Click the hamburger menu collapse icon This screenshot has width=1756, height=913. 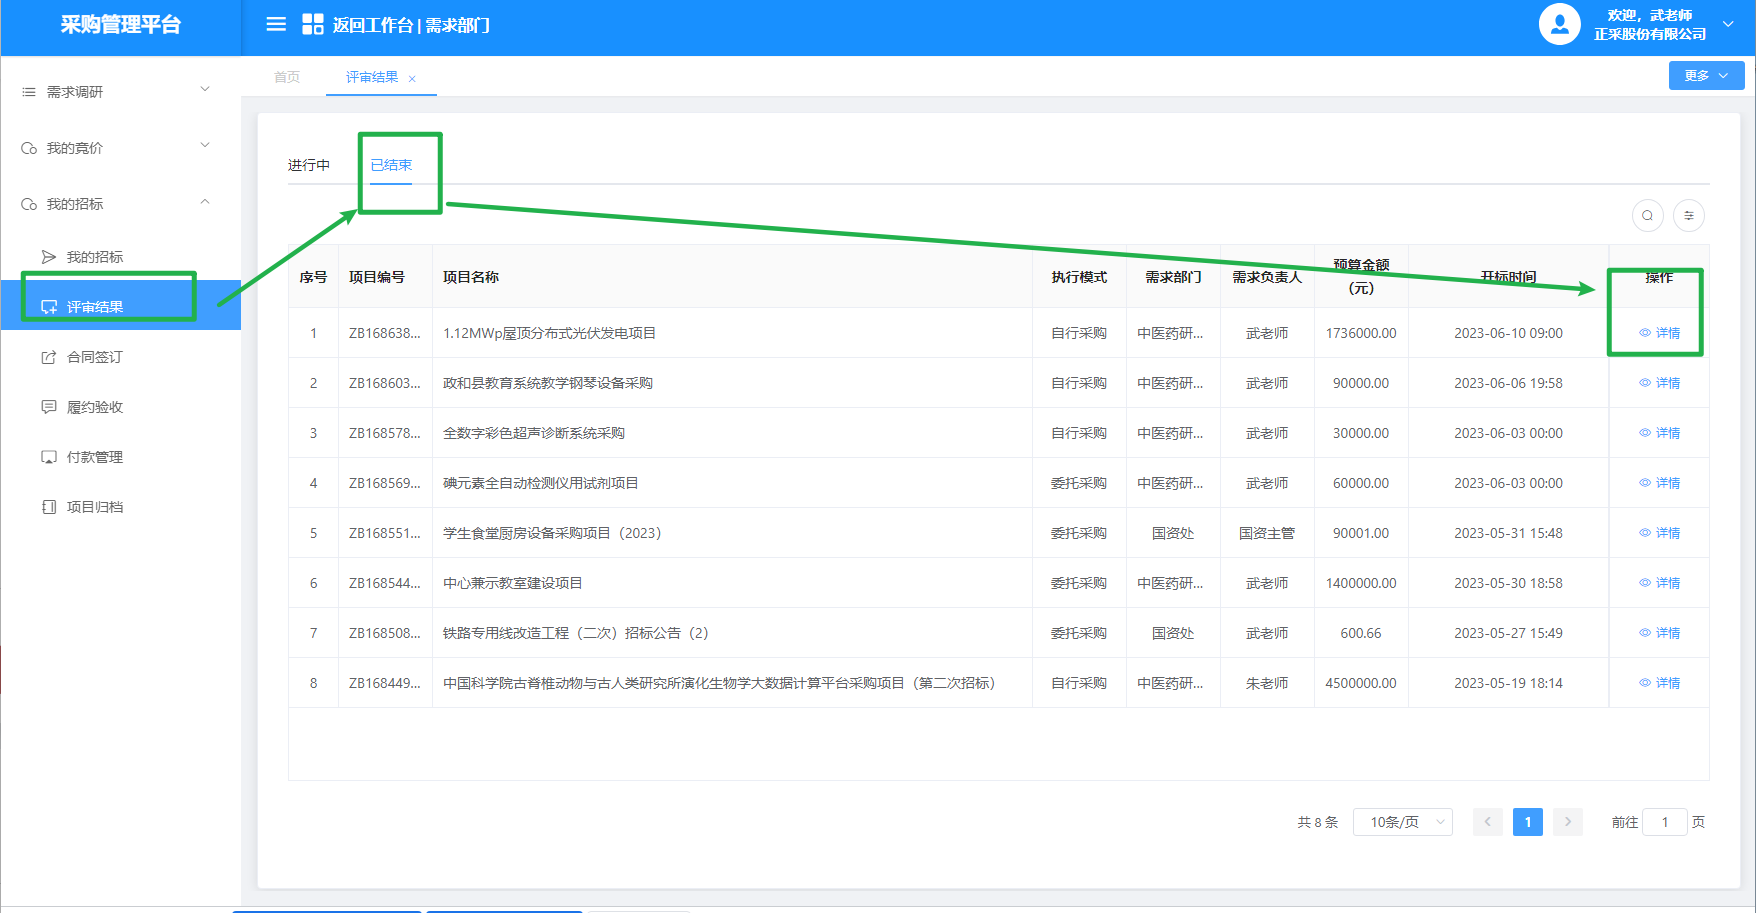(276, 24)
